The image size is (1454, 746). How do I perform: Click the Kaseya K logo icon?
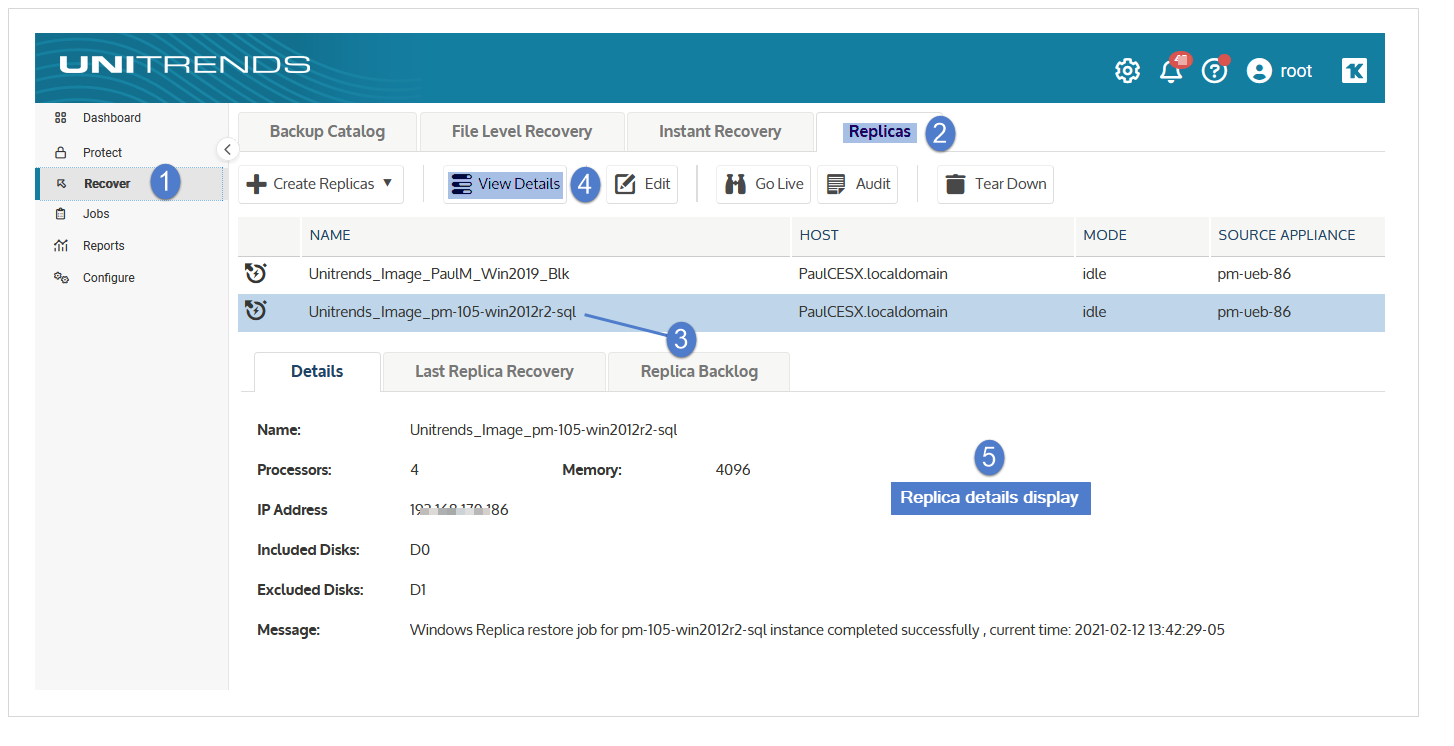(x=1354, y=70)
